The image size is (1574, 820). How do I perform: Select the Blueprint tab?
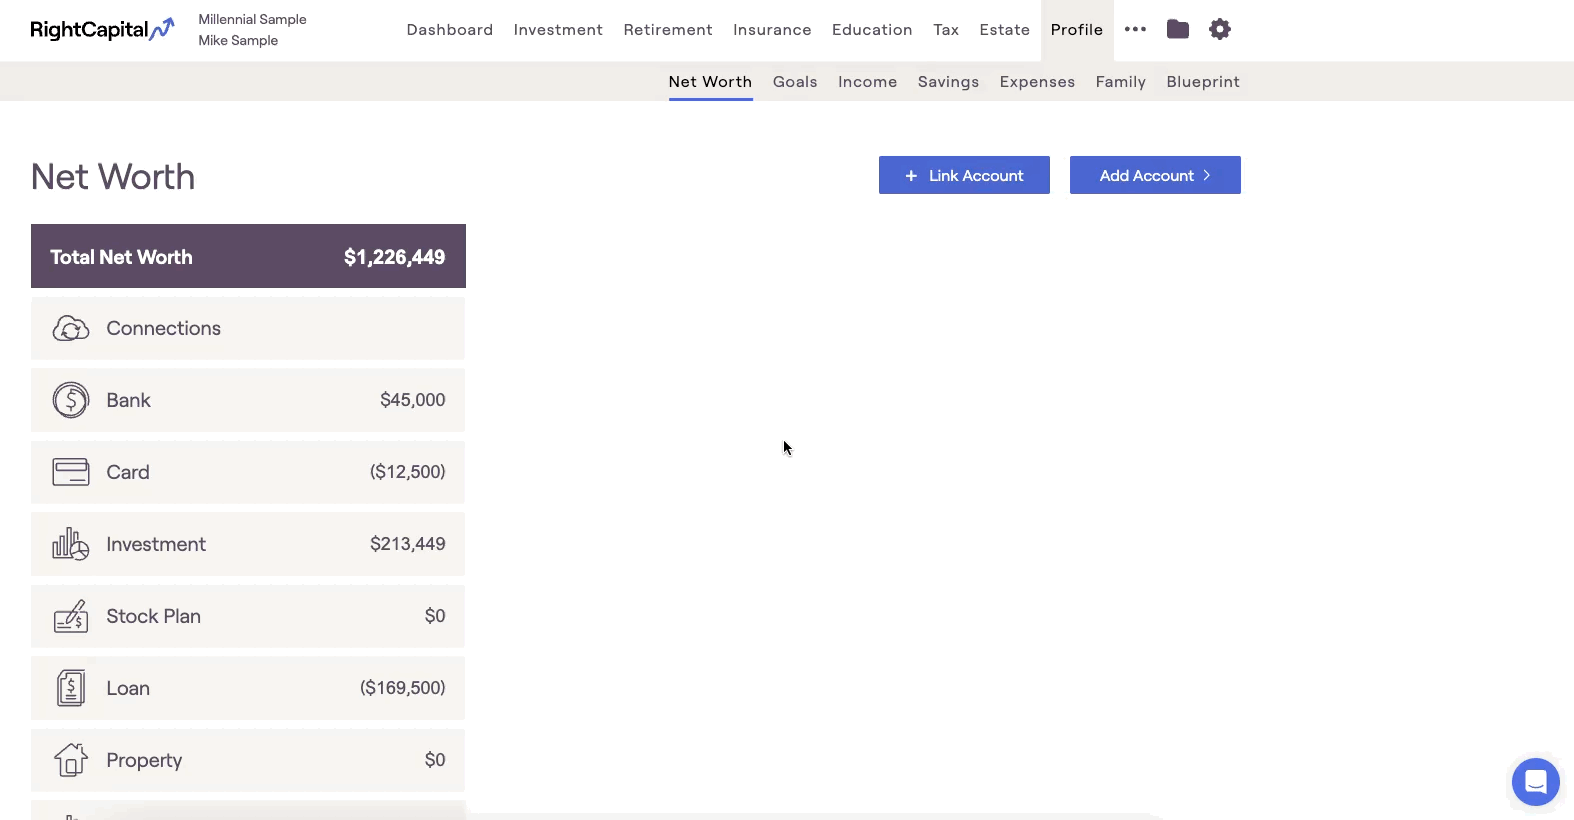(x=1203, y=82)
